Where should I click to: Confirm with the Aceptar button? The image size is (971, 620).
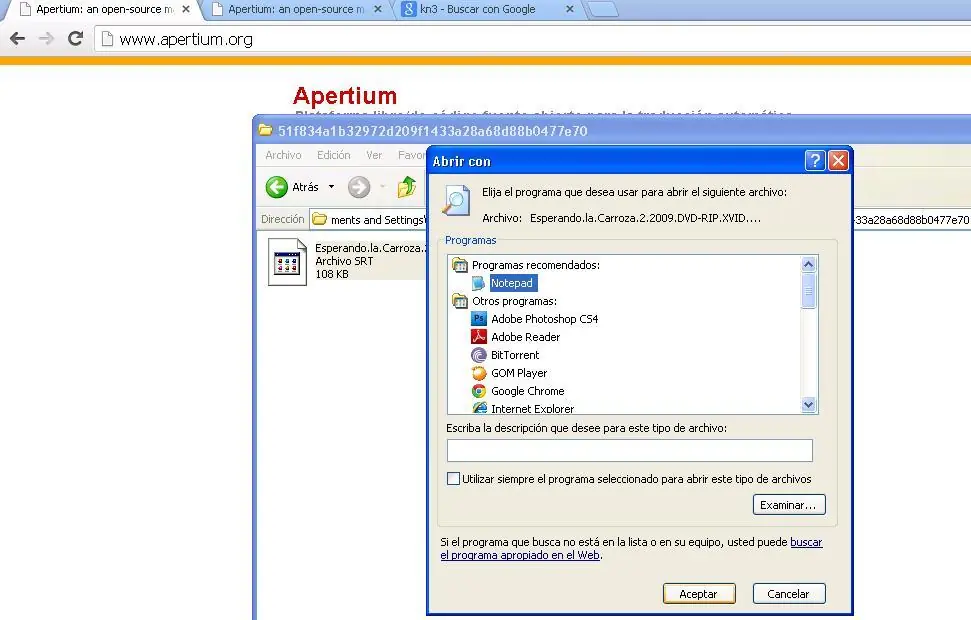coord(699,593)
